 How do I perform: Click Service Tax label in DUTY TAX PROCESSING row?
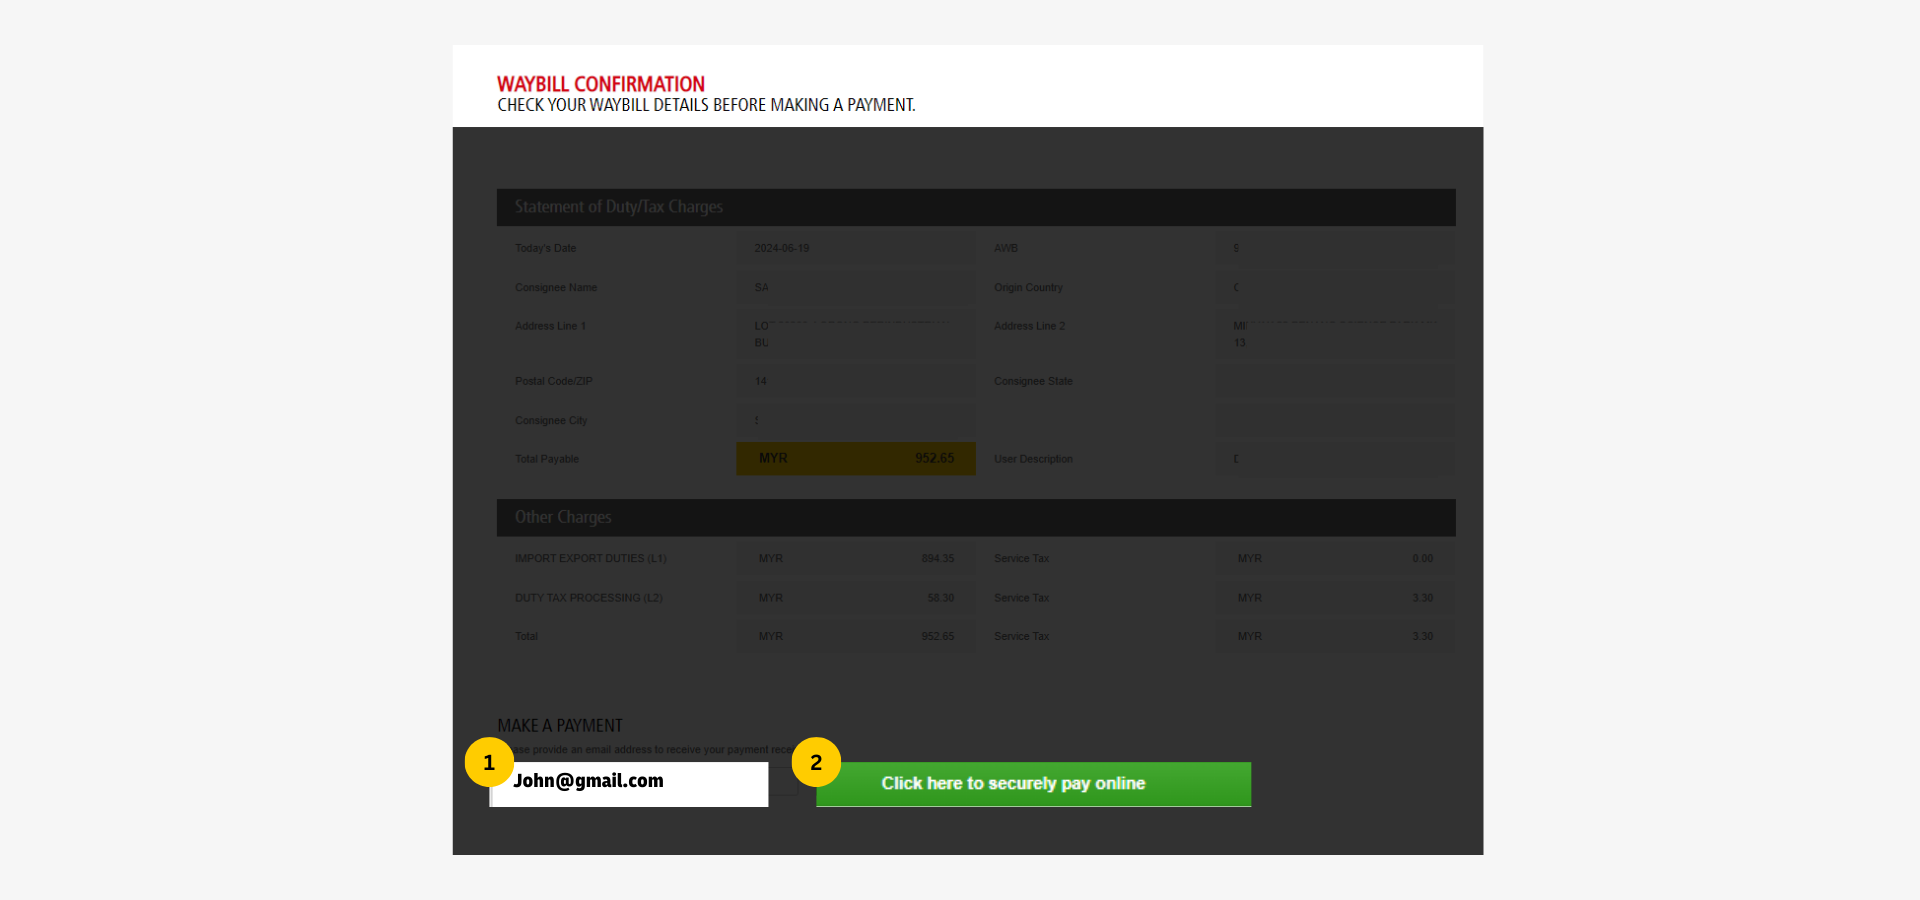(1022, 598)
